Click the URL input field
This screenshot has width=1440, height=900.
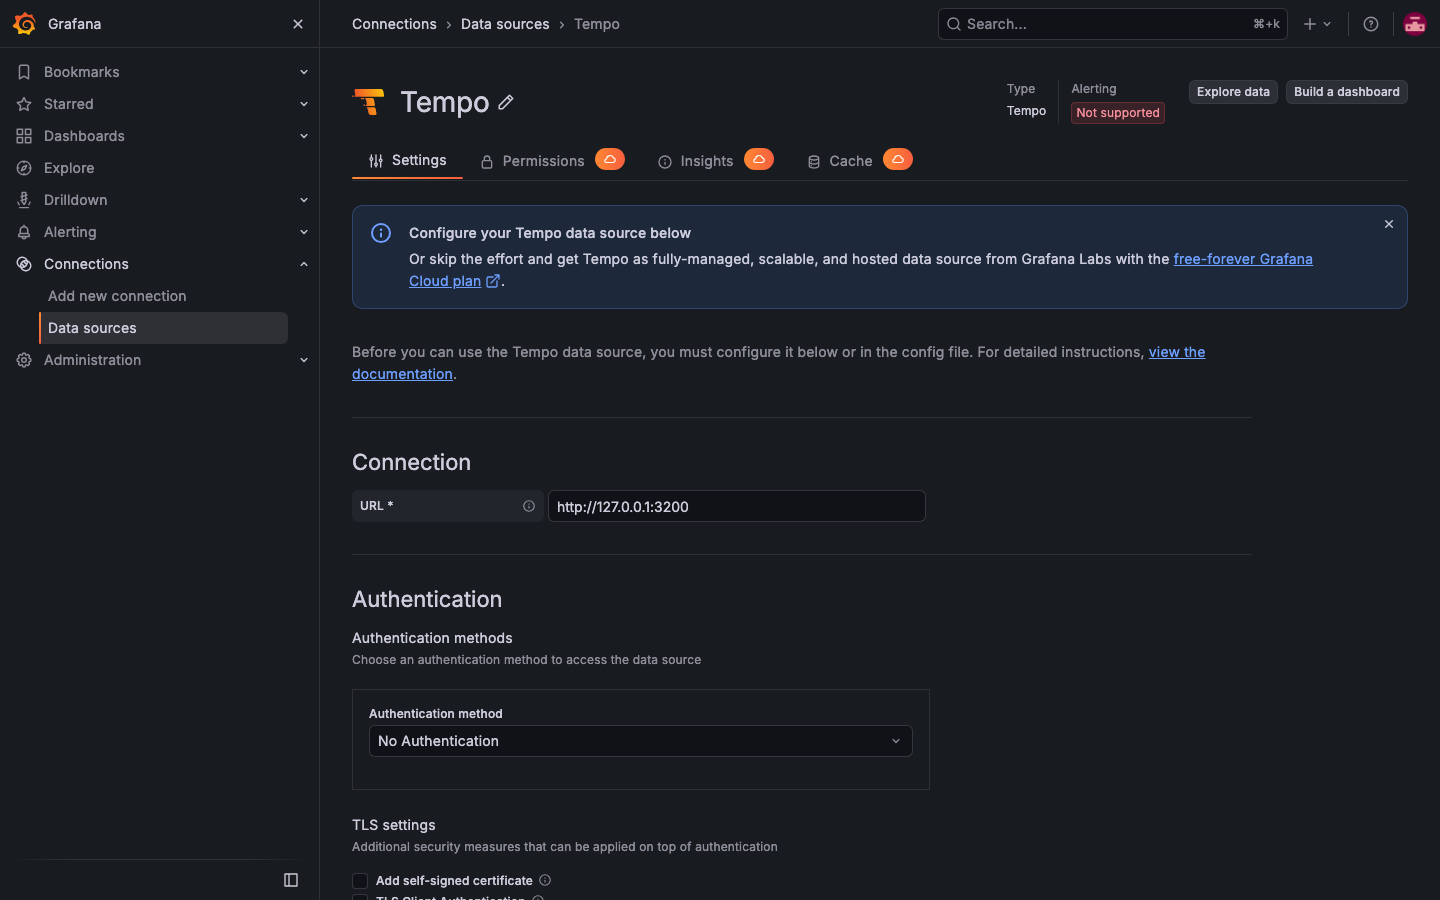pyautogui.click(x=737, y=506)
